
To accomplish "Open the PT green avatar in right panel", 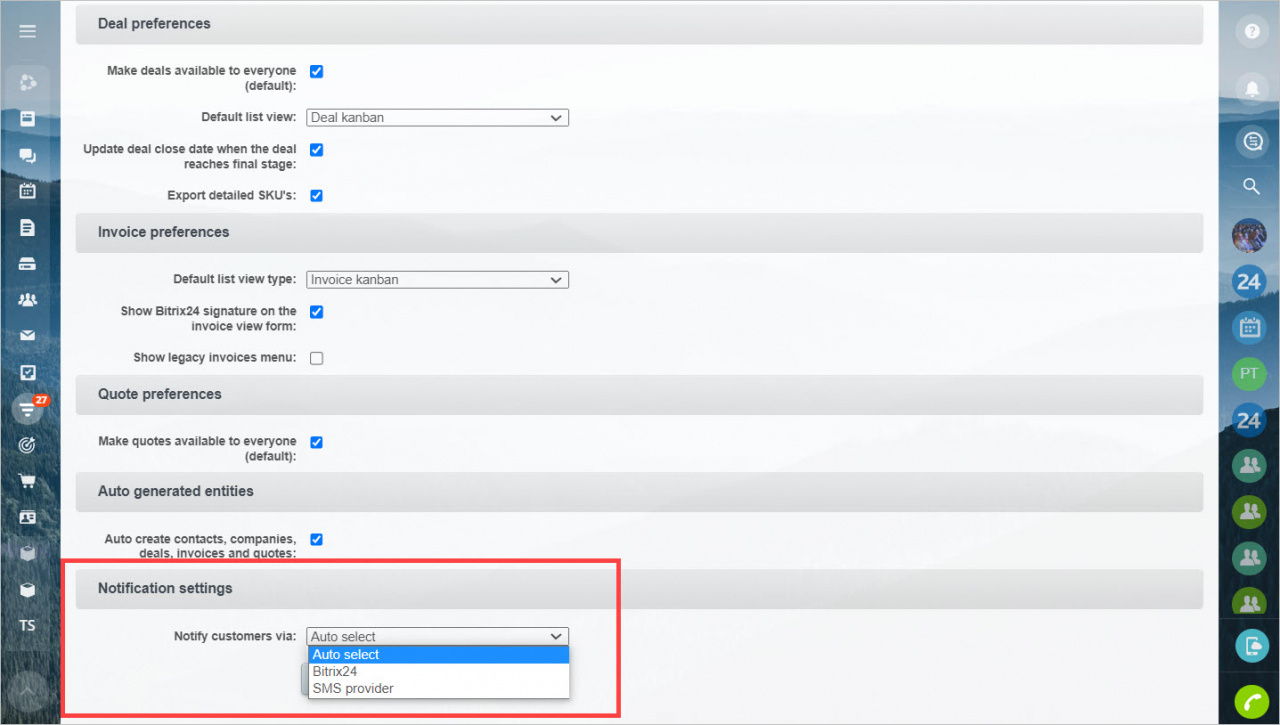I will click(1249, 373).
